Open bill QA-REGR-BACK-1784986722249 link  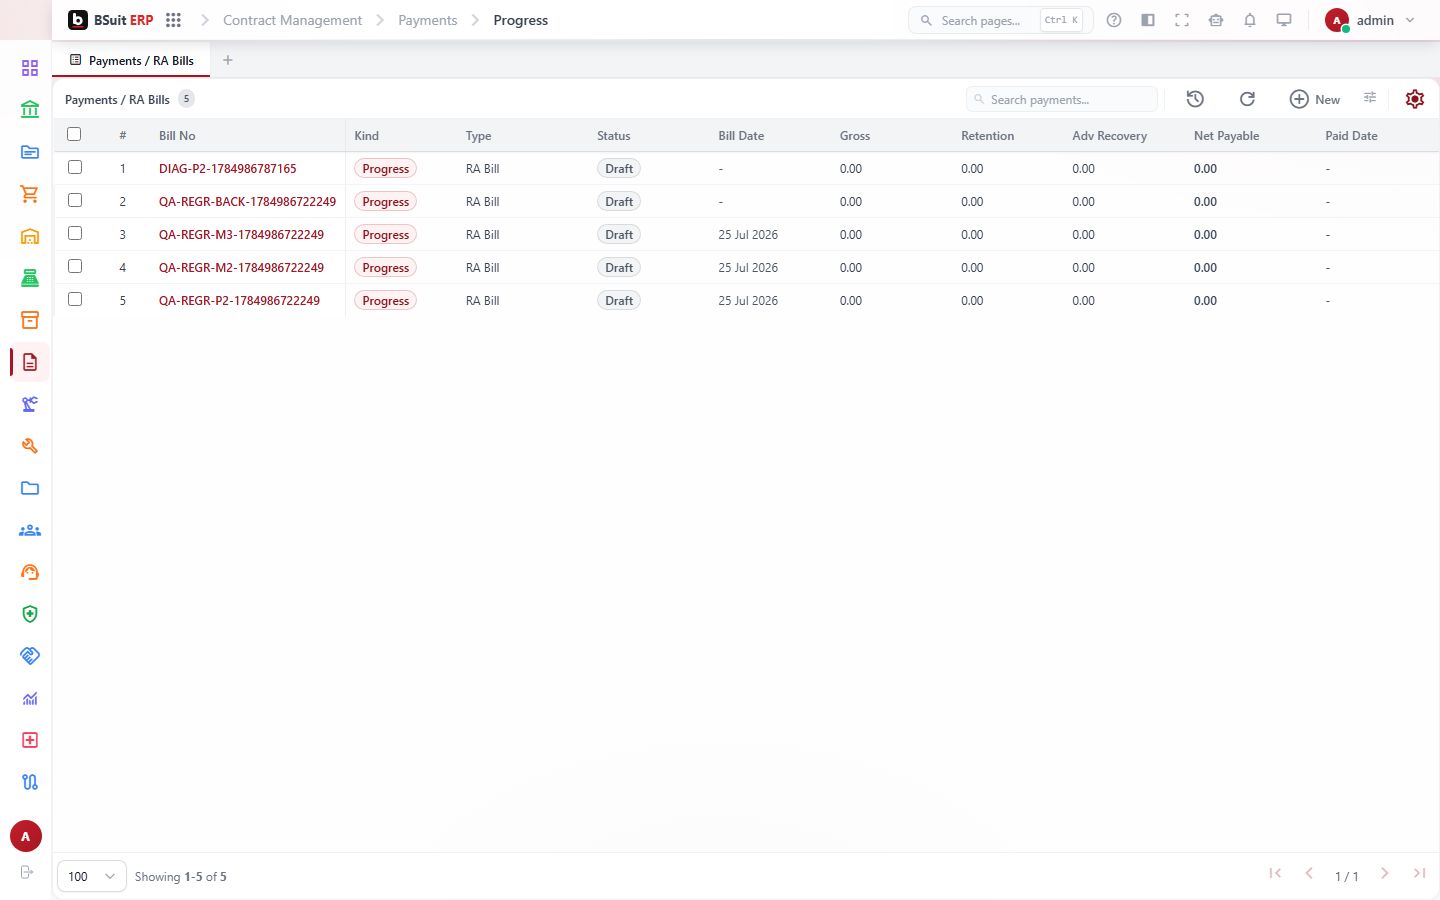click(x=247, y=202)
